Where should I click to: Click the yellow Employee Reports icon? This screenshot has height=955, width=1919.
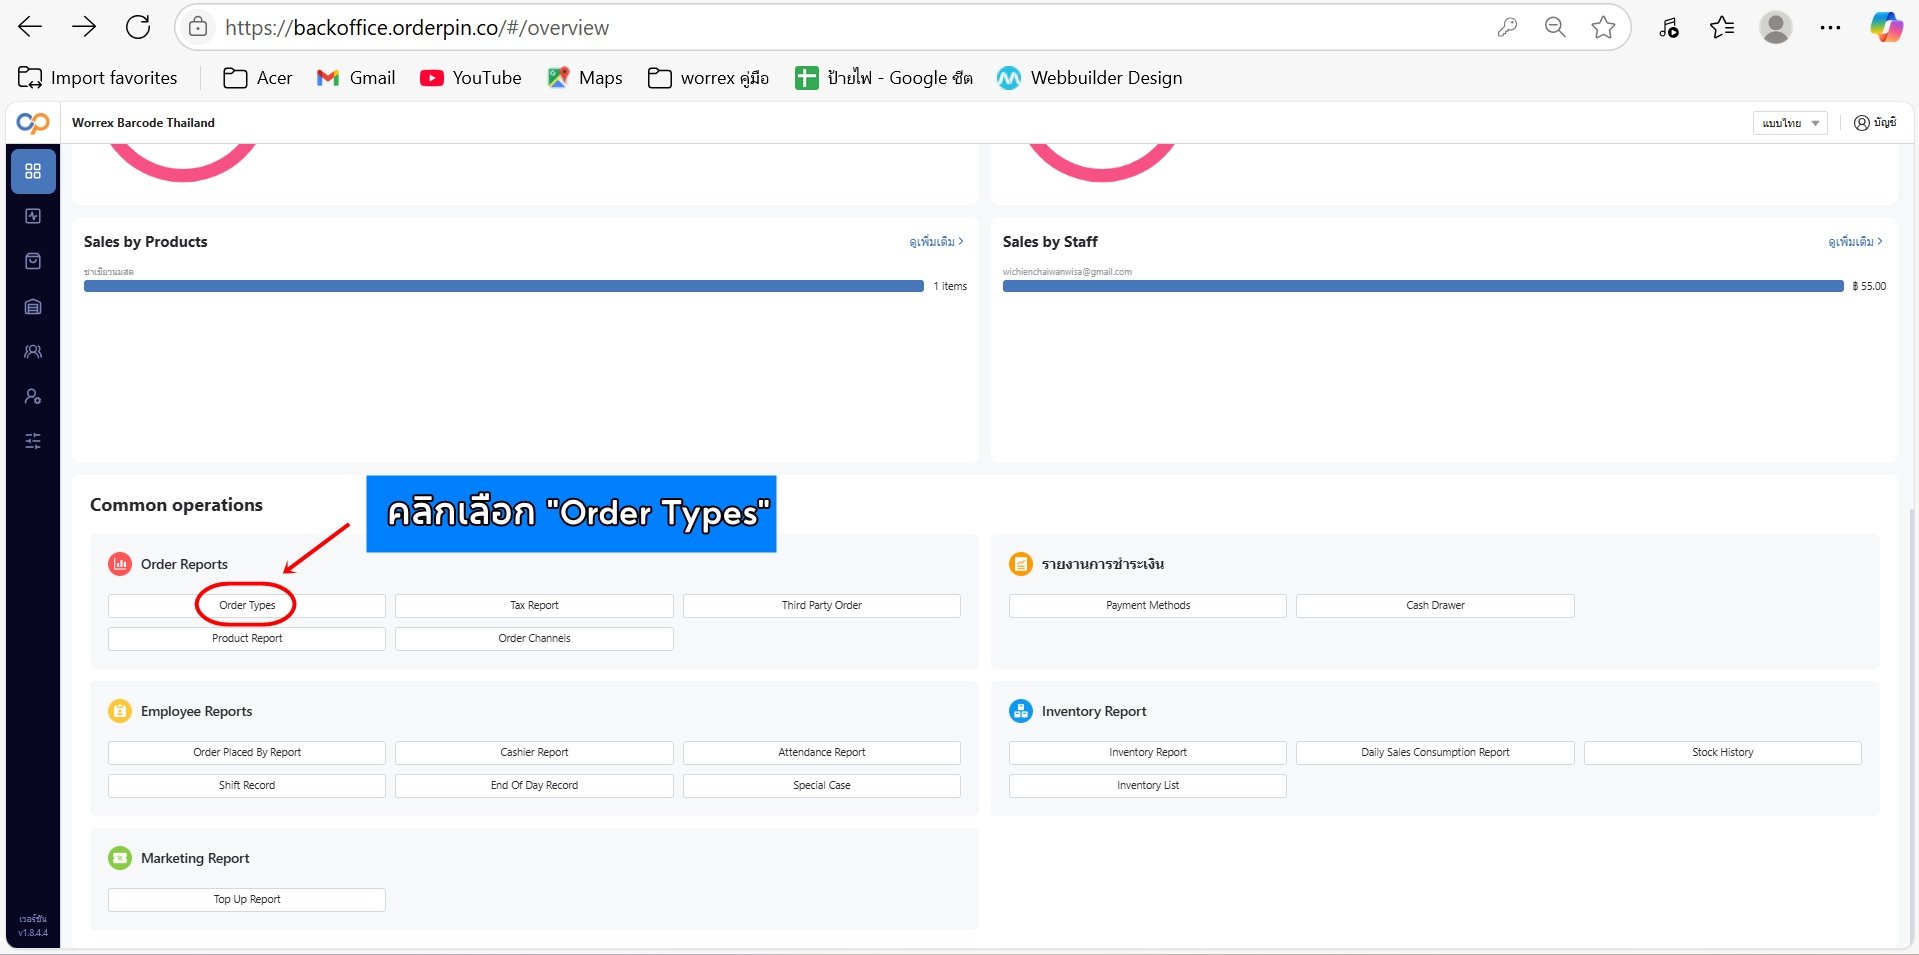[x=120, y=711]
